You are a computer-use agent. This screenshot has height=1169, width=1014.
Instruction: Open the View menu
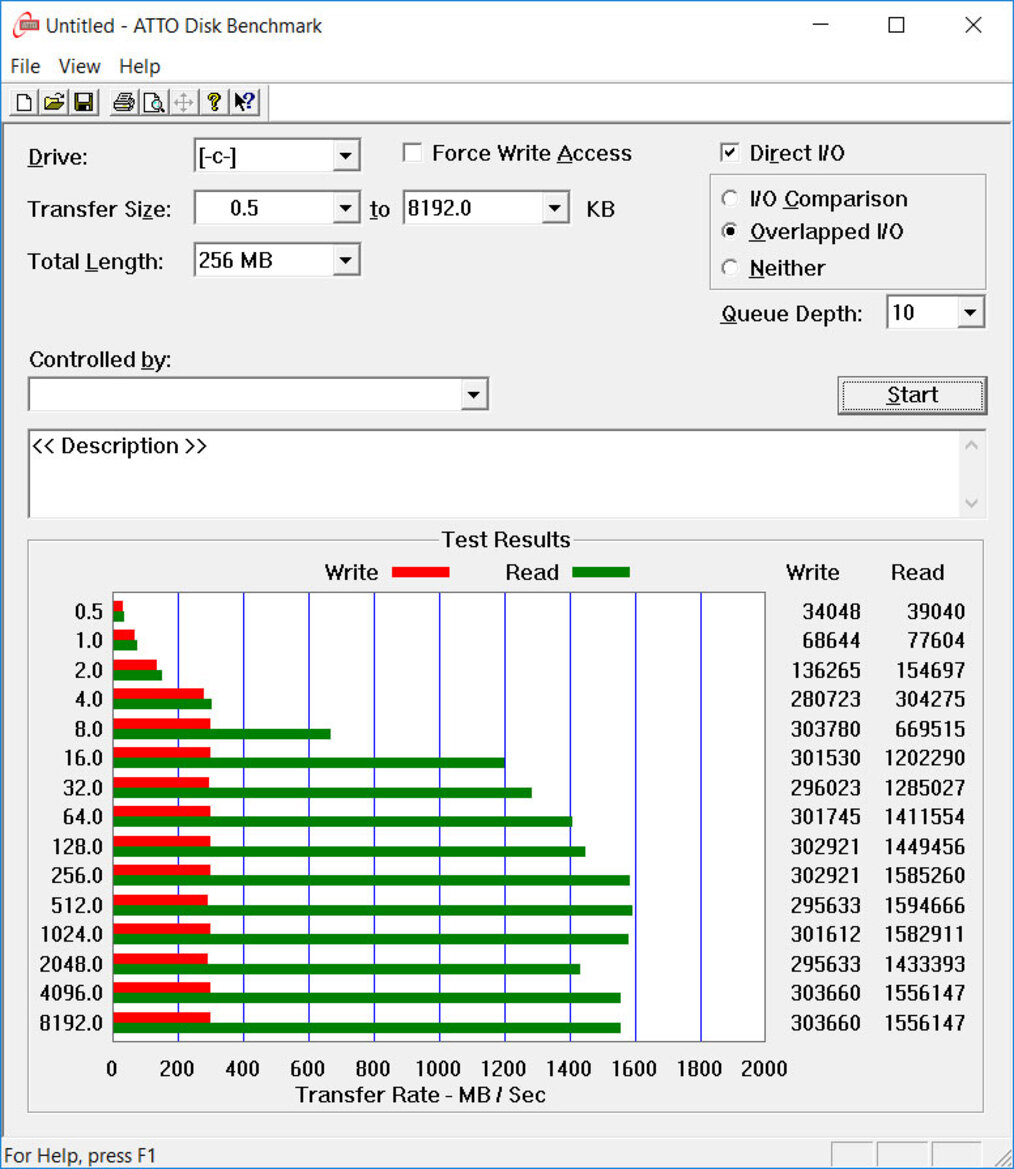(79, 66)
